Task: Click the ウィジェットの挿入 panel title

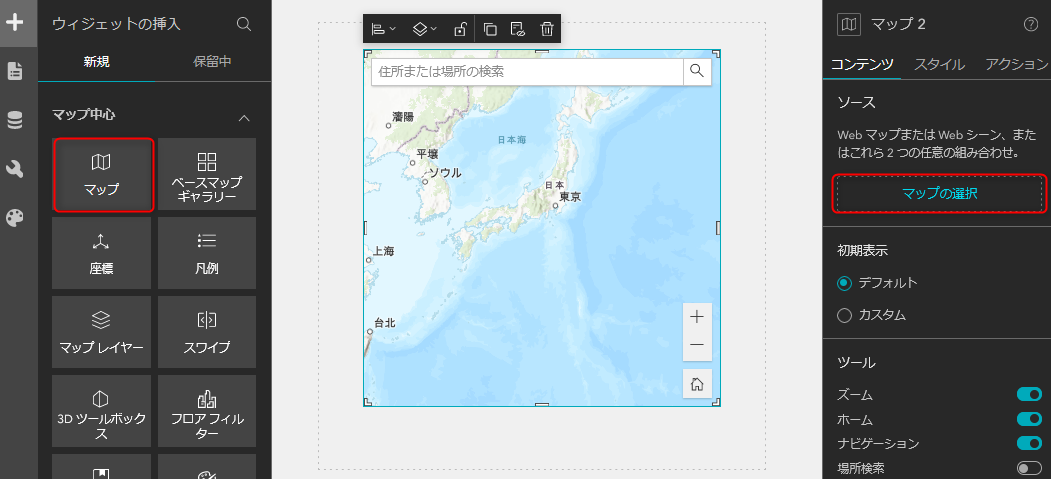Action: [x=117, y=25]
